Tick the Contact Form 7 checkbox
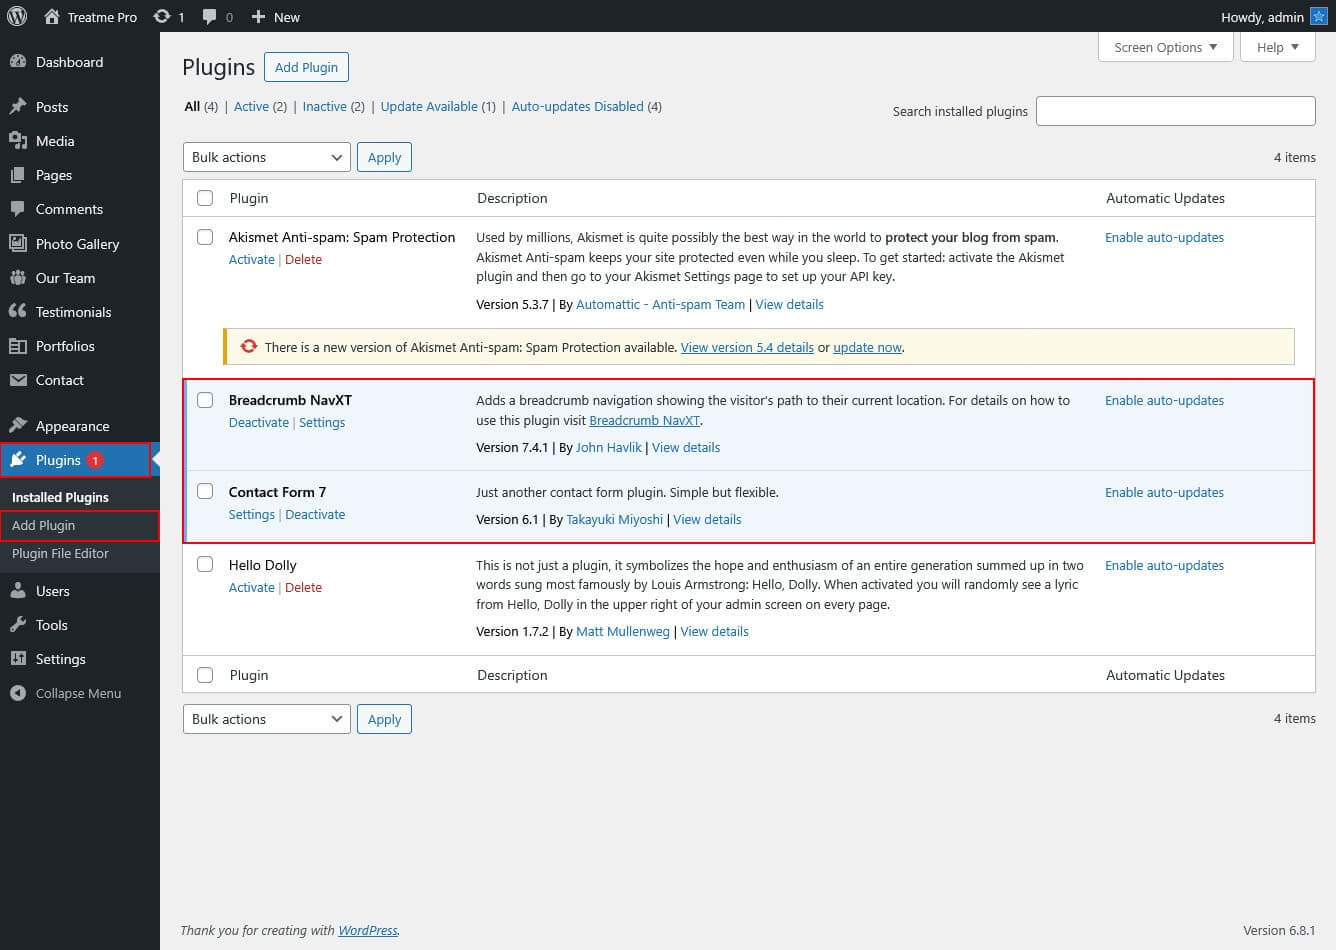Screen dimensions: 1336x950 pyautogui.click(x=205, y=491)
